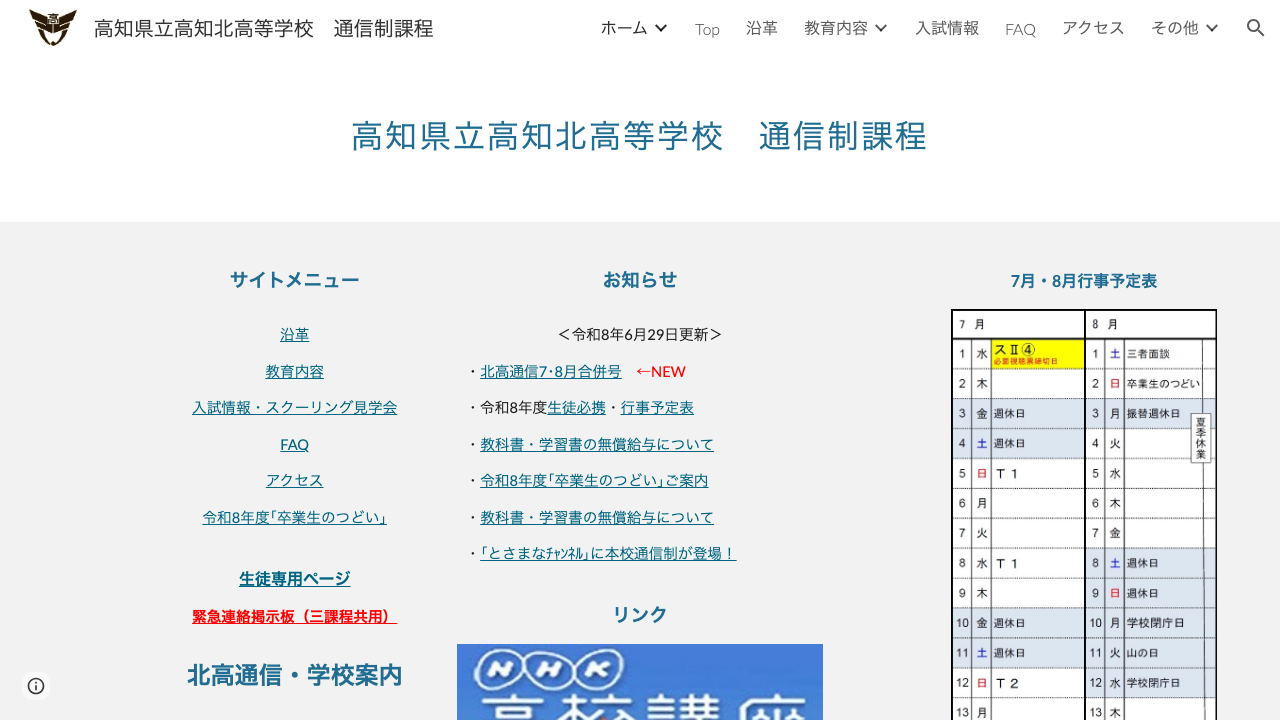Screen dimensions: 1280x720
Task: Select 教育内容 in the top navigation
Action: coord(836,28)
